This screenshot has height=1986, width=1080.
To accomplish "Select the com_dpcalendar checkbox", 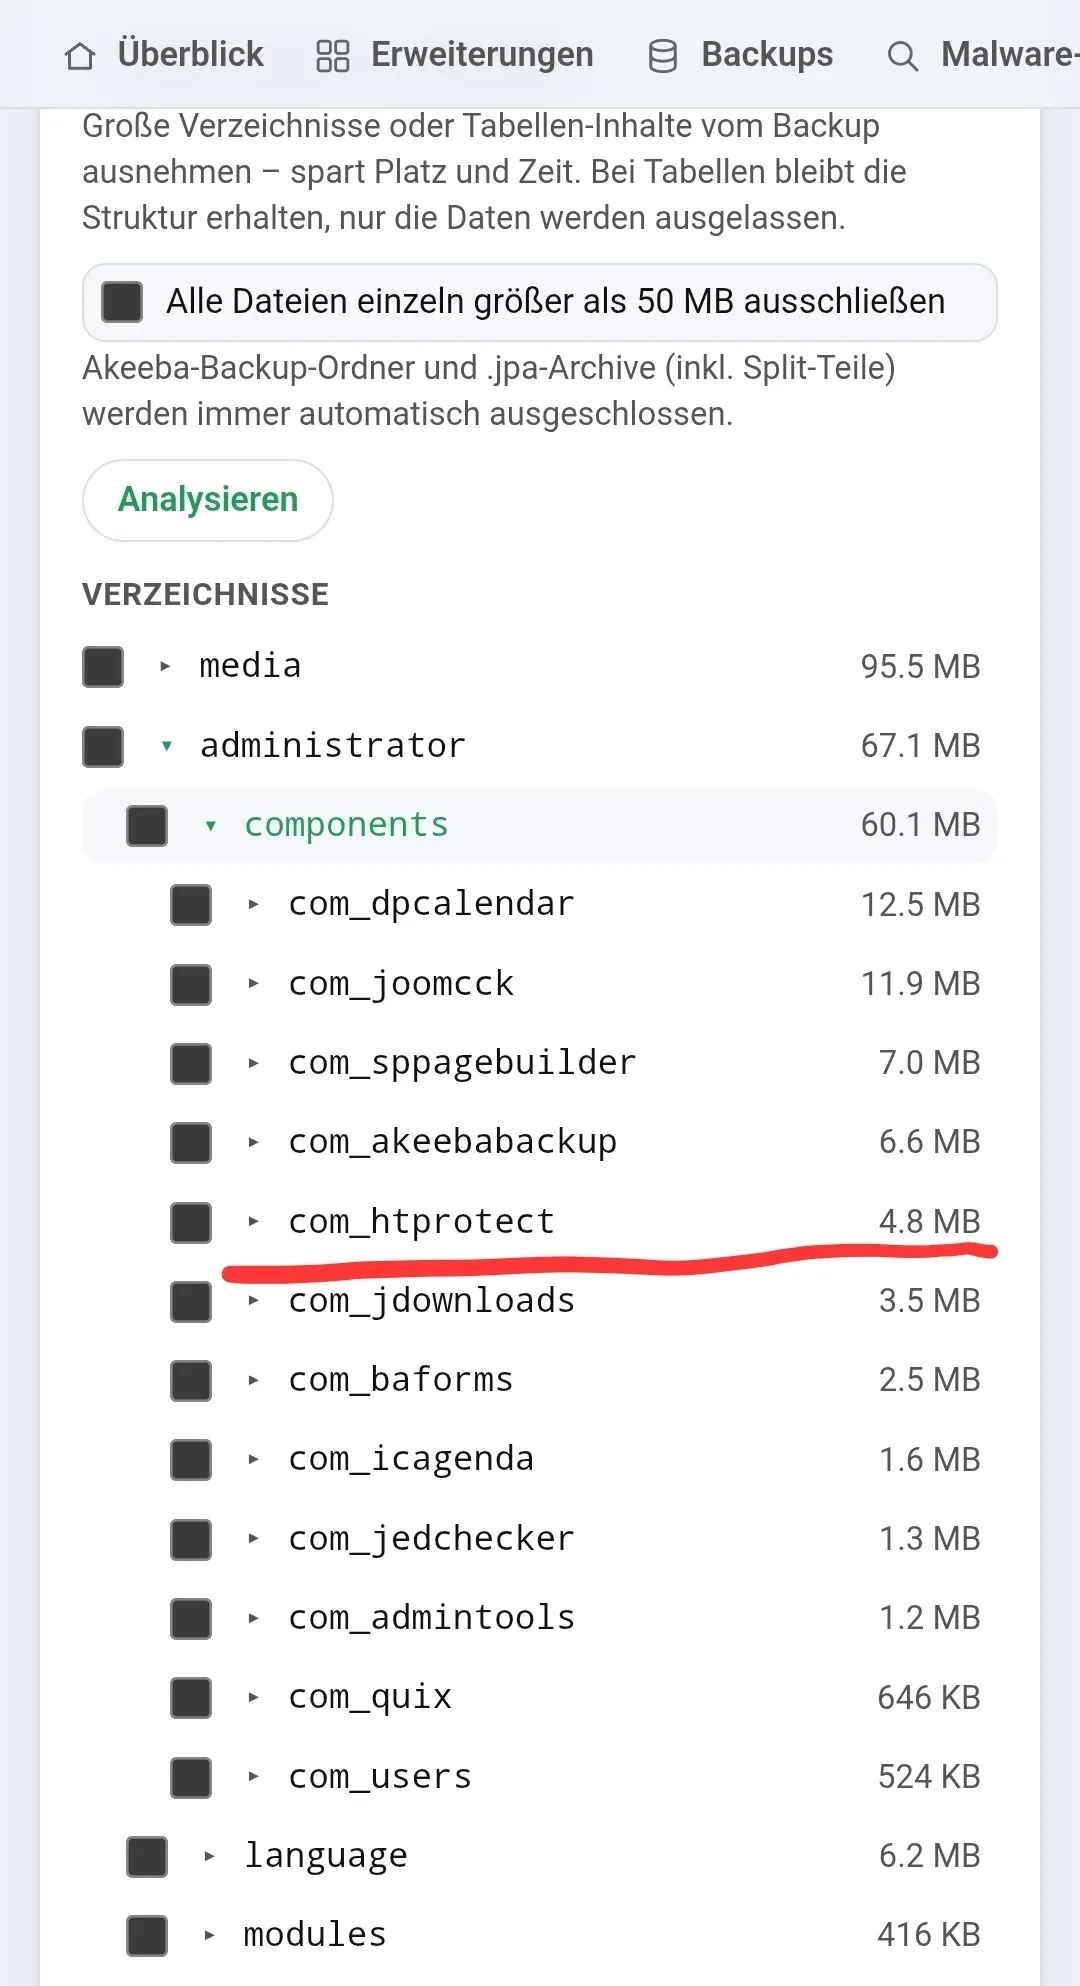I will point(191,905).
